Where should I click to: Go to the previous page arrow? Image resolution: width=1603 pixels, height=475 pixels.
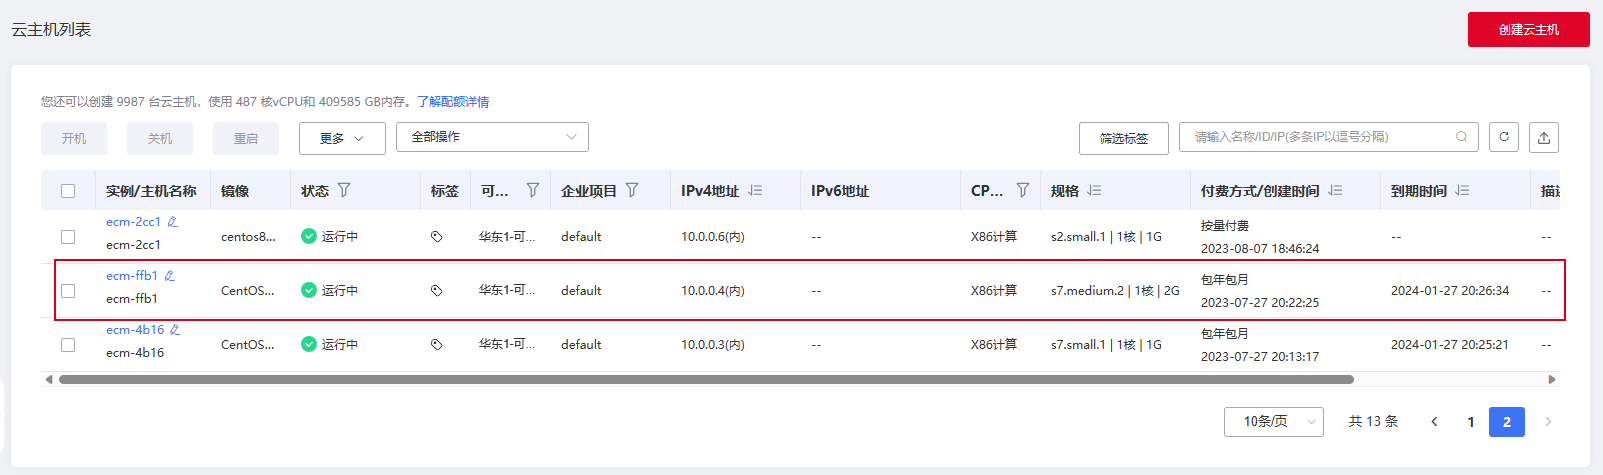pyautogui.click(x=1434, y=422)
